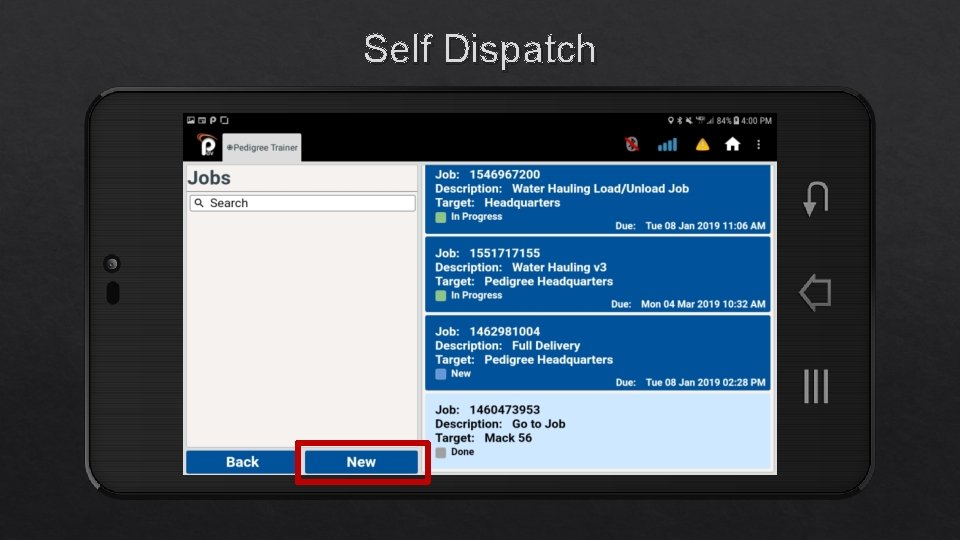Tap the Back button
960x540 pixels.
(242, 462)
